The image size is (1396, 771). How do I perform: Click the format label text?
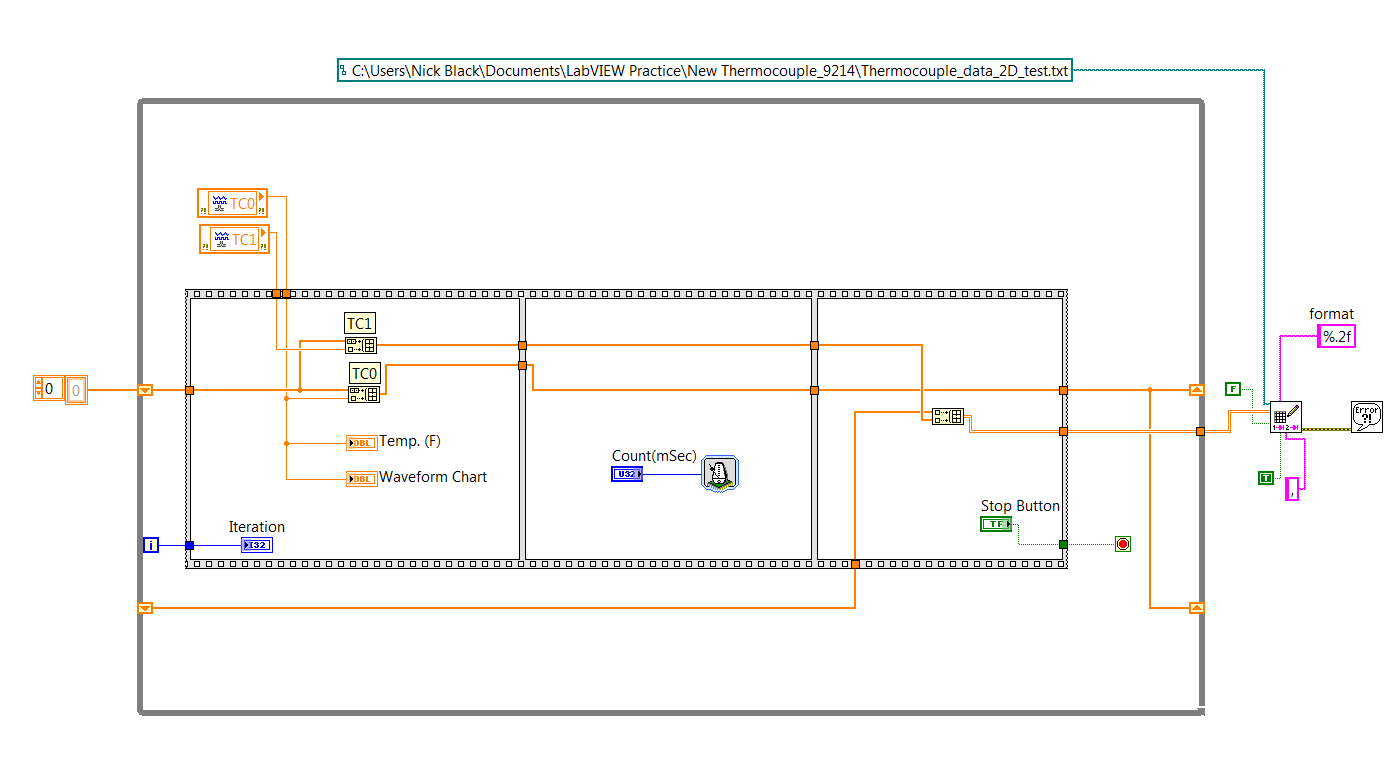[1331, 314]
